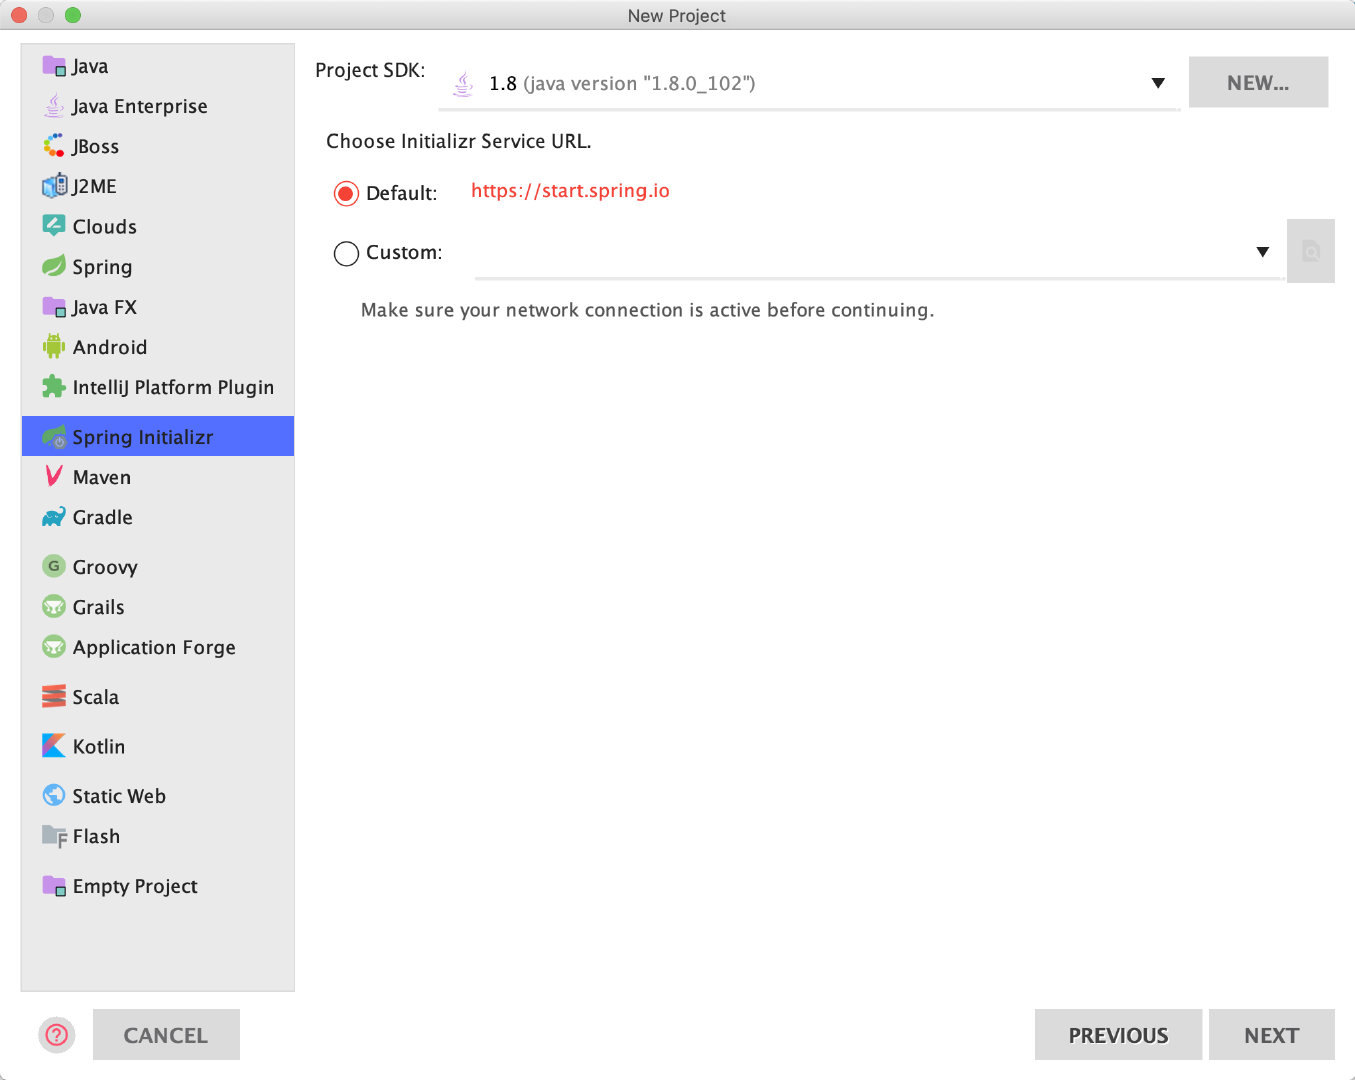1355x1080 pixels.
Task: Click the JBoss colored dots icon
Action: [x=54, y=146]
